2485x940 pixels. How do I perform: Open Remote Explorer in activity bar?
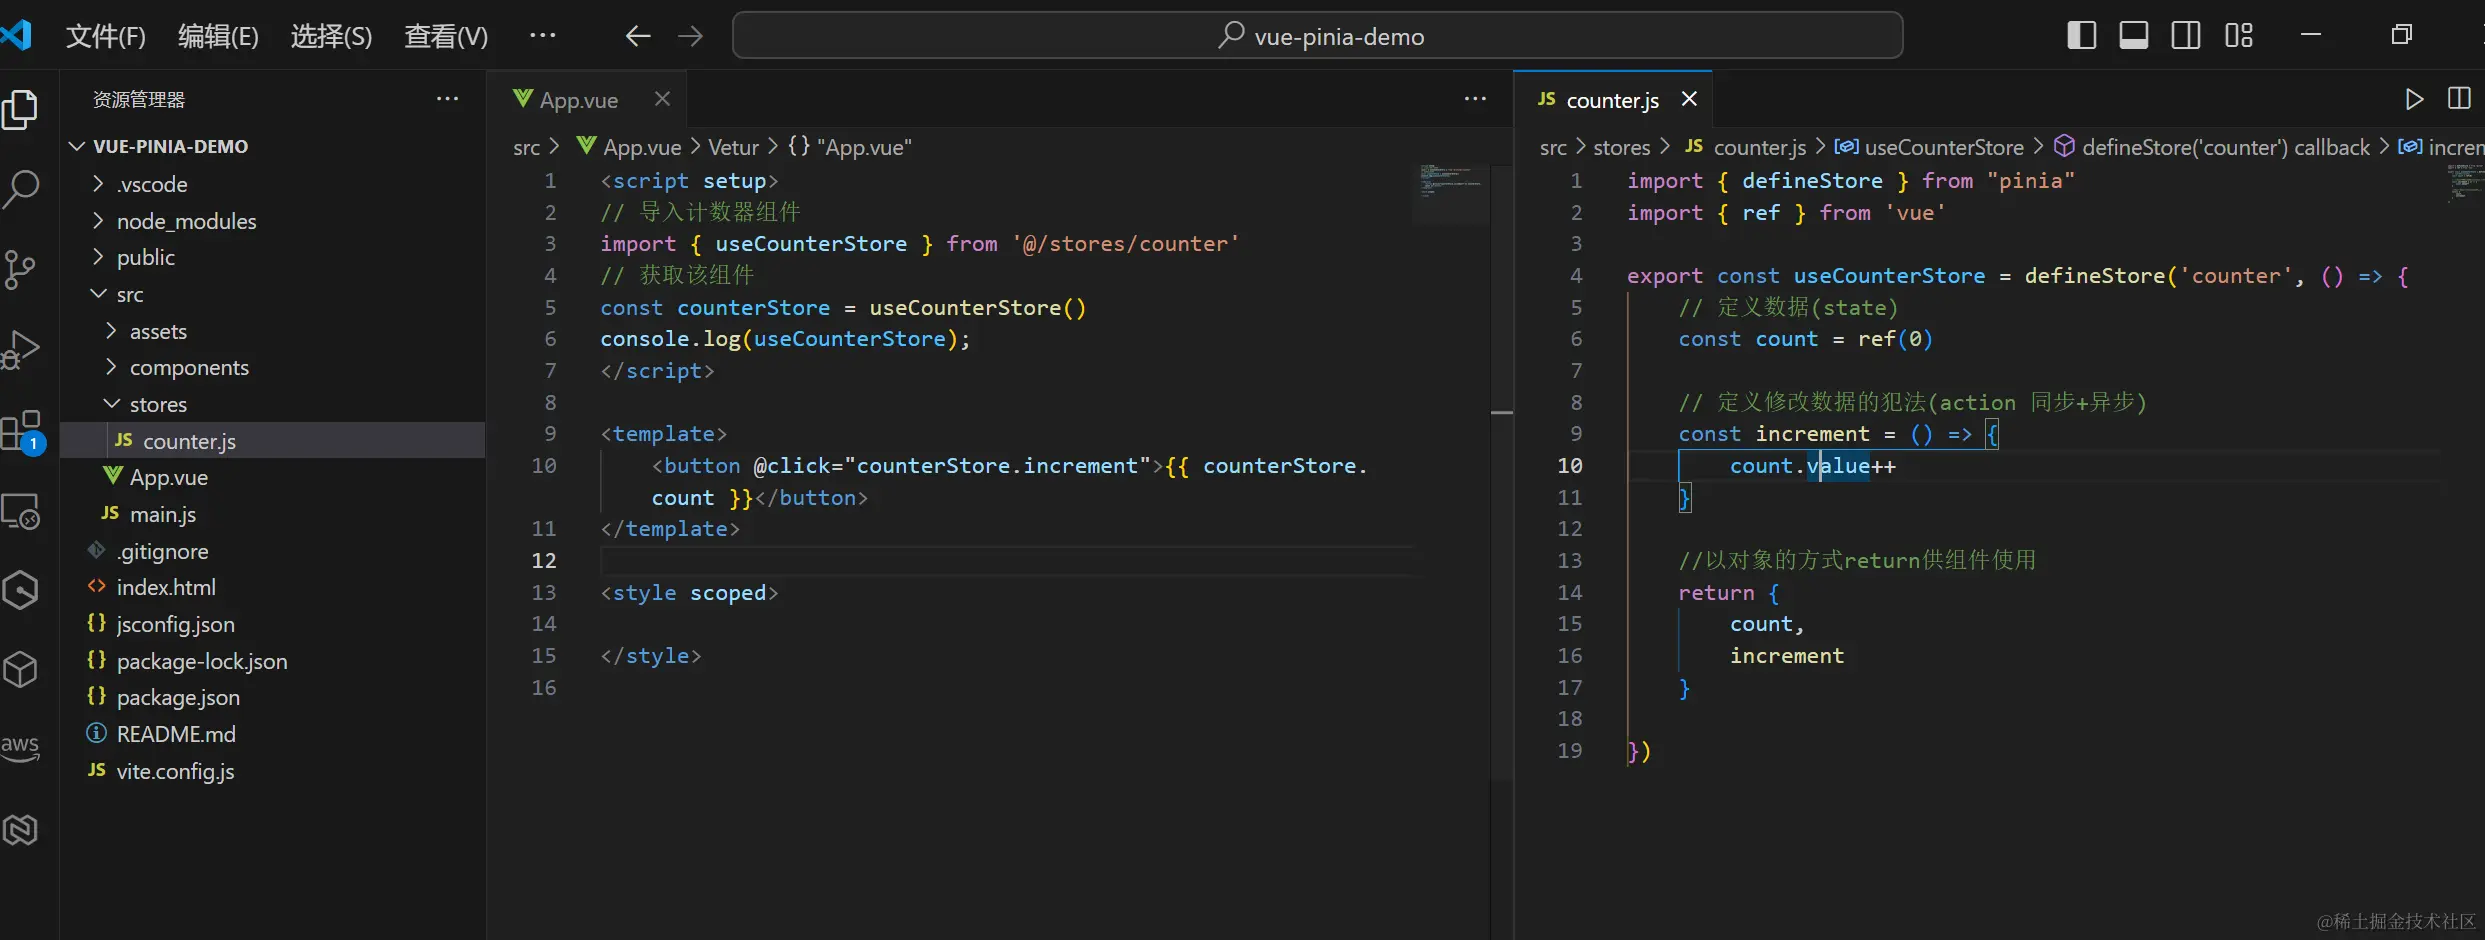pos(20,511)
